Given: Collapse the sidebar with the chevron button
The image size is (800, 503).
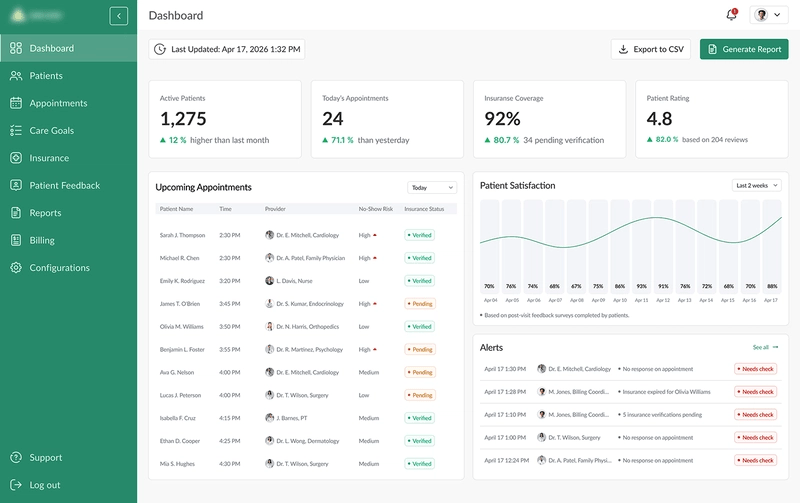Looking at the screenshot, I should pos(118,16).
